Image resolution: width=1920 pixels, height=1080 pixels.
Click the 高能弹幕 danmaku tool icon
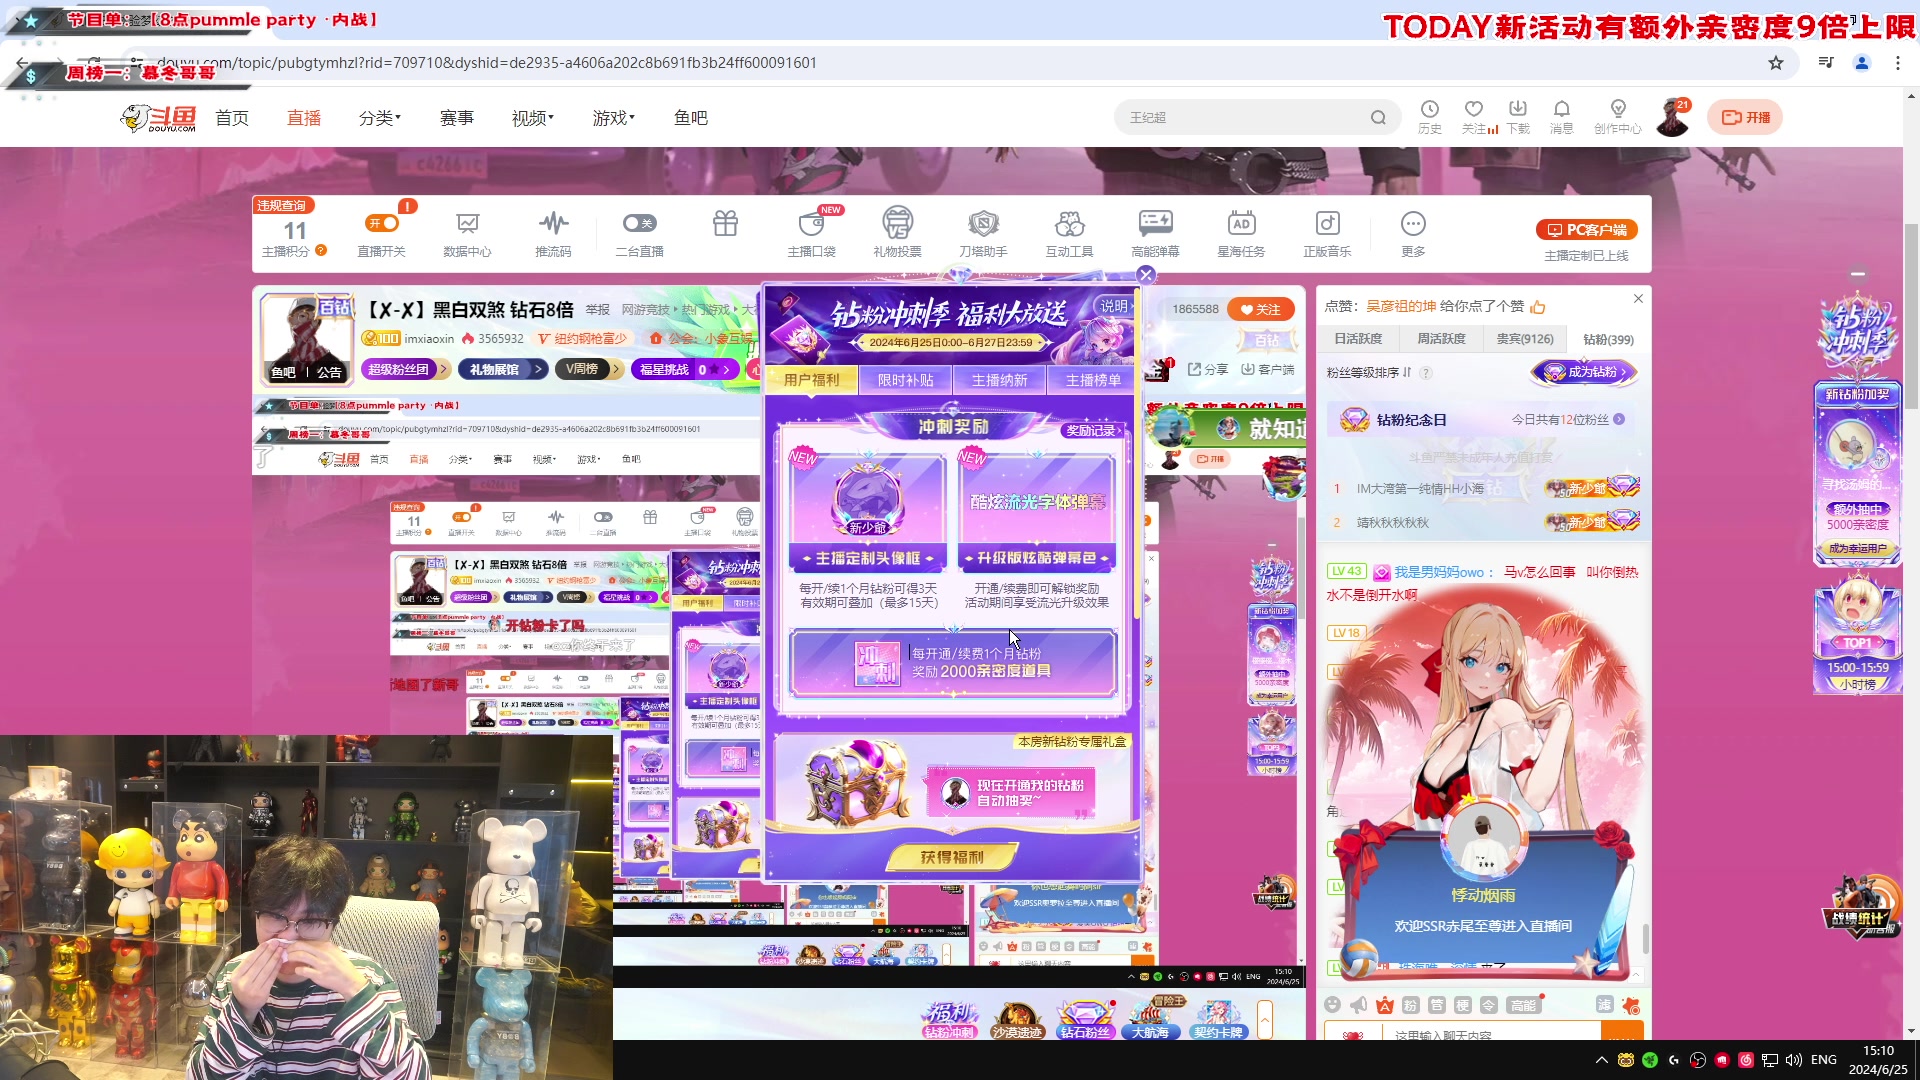tap(1155, 232)
